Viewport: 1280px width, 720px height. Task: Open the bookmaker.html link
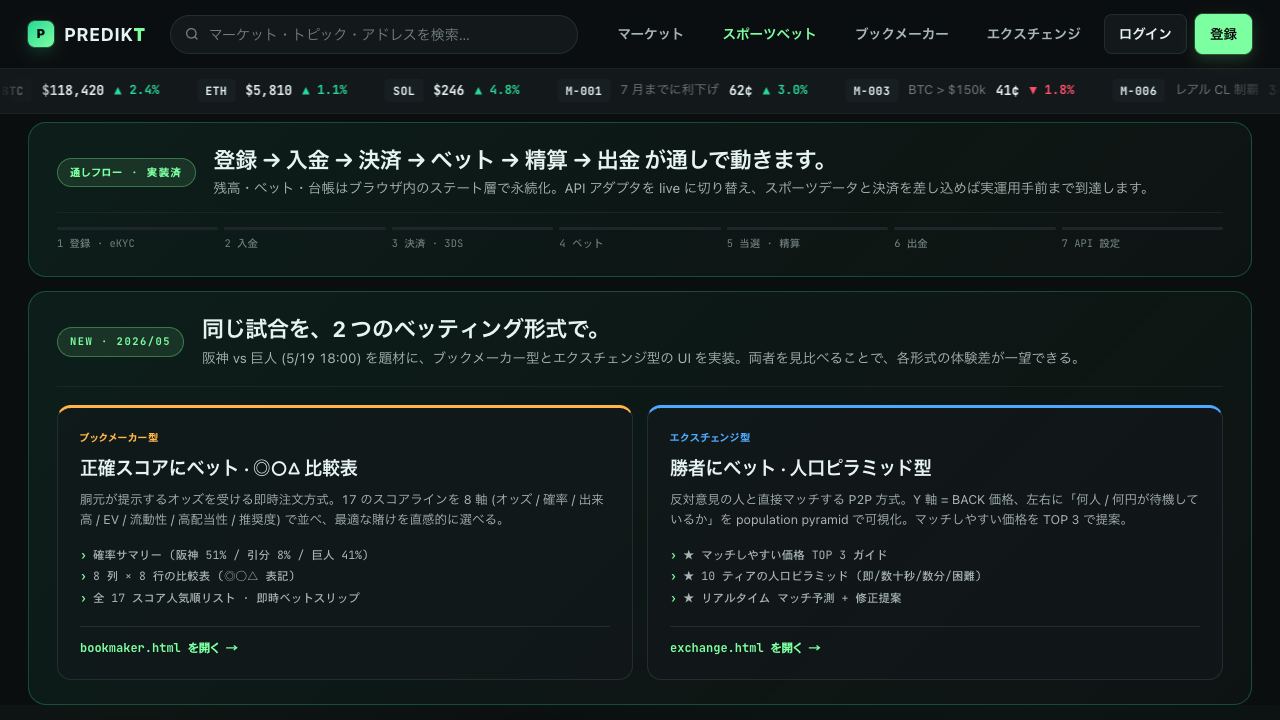[159, 648]
